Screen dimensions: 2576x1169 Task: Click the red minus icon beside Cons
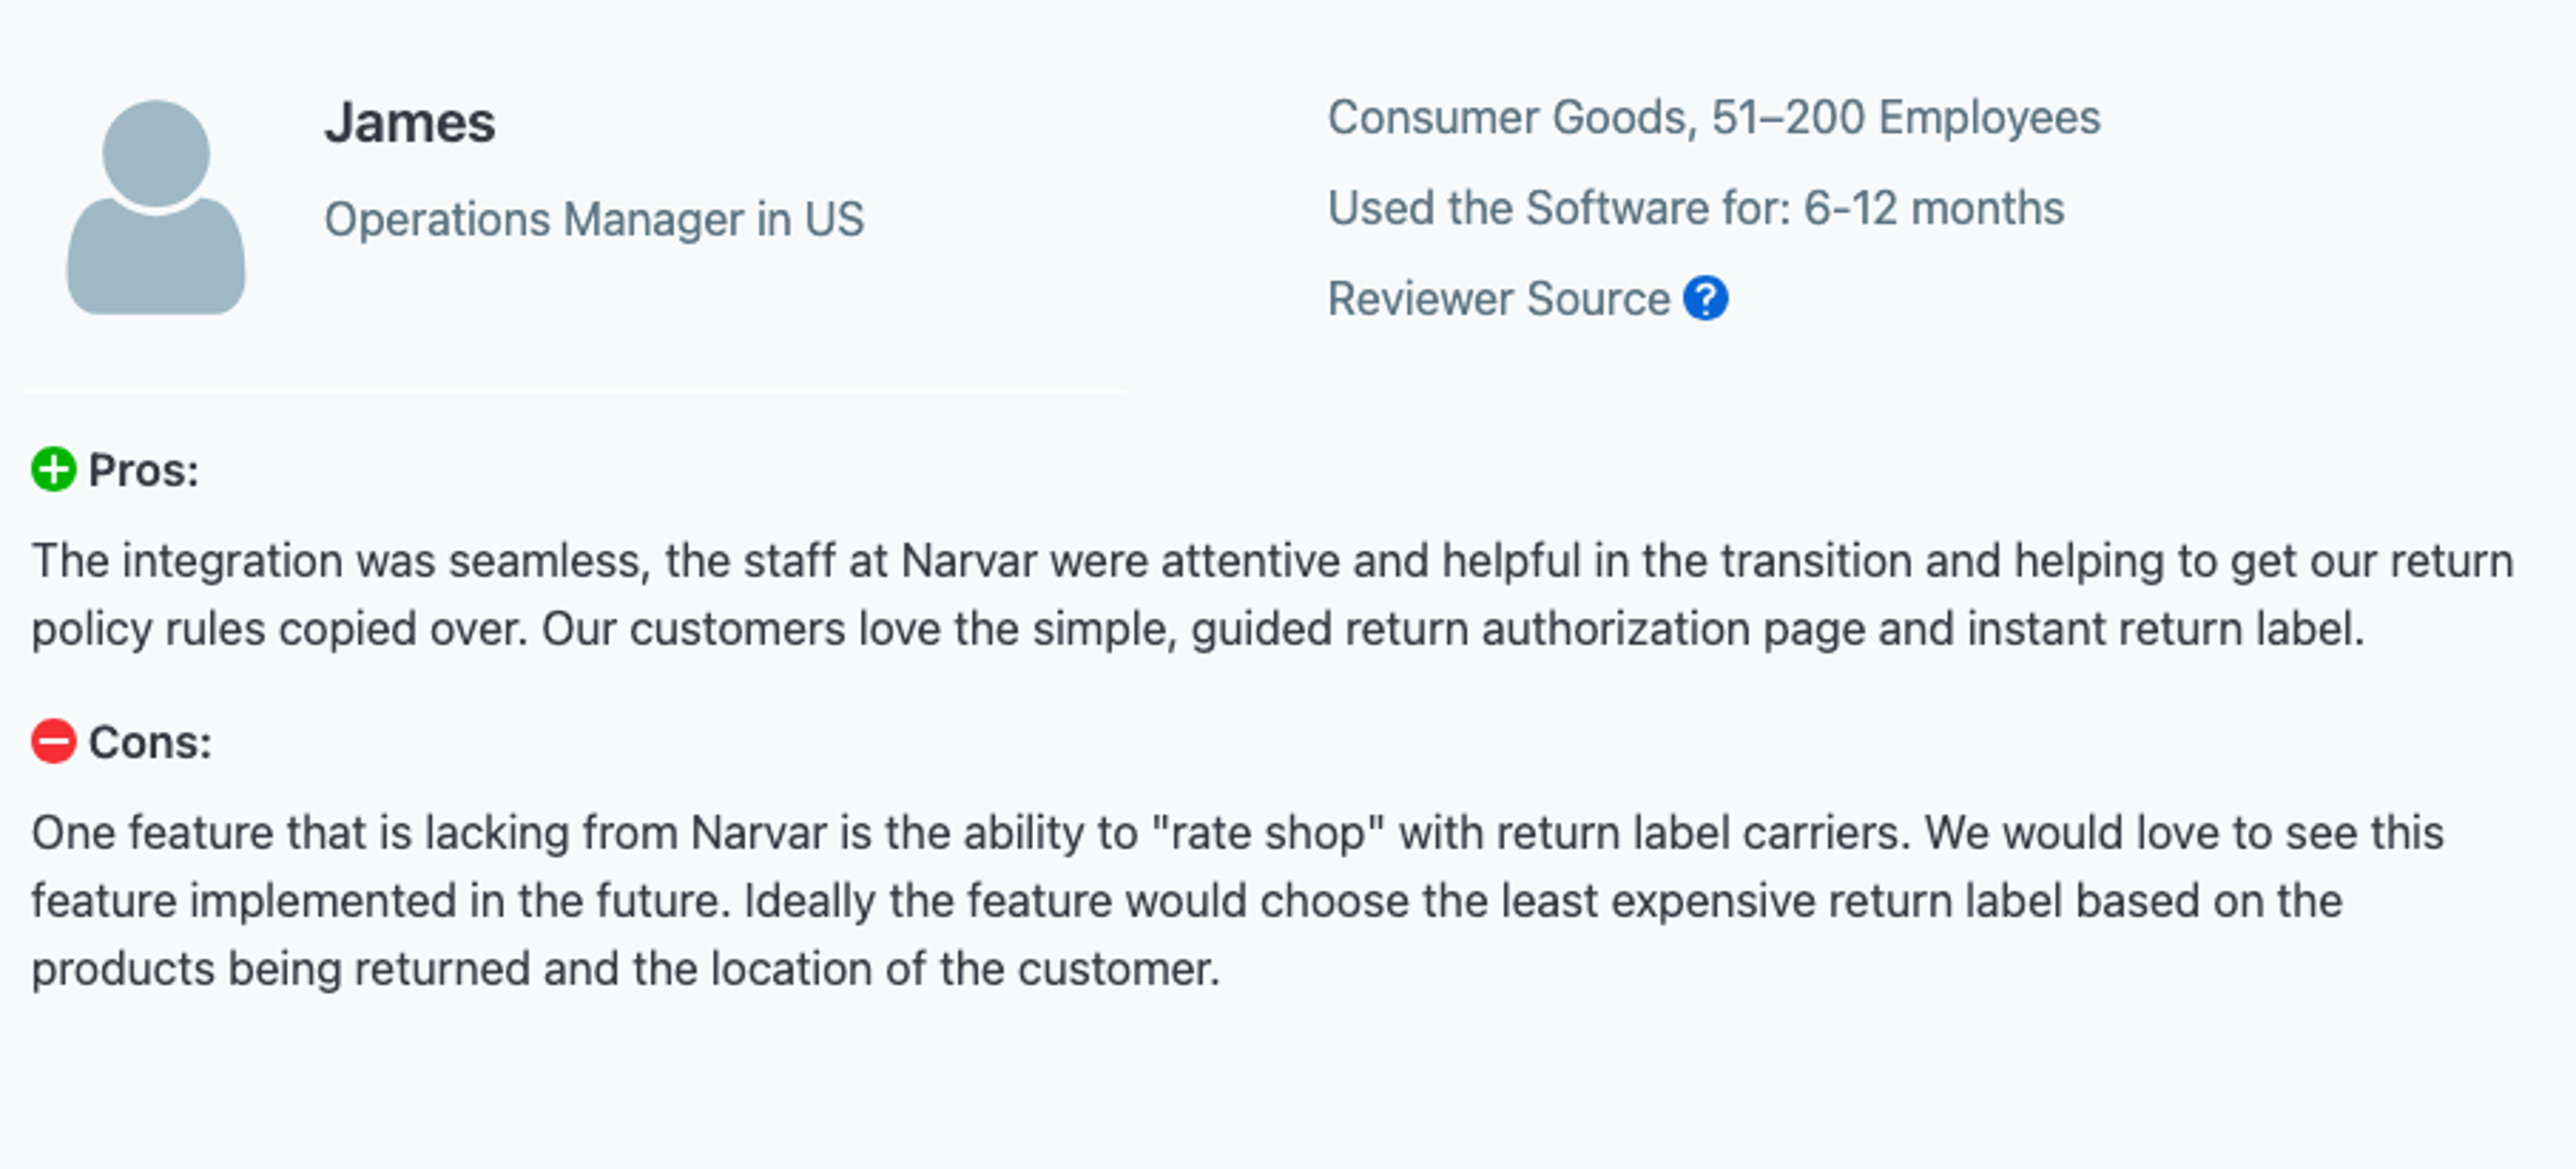tap(53, 741)
